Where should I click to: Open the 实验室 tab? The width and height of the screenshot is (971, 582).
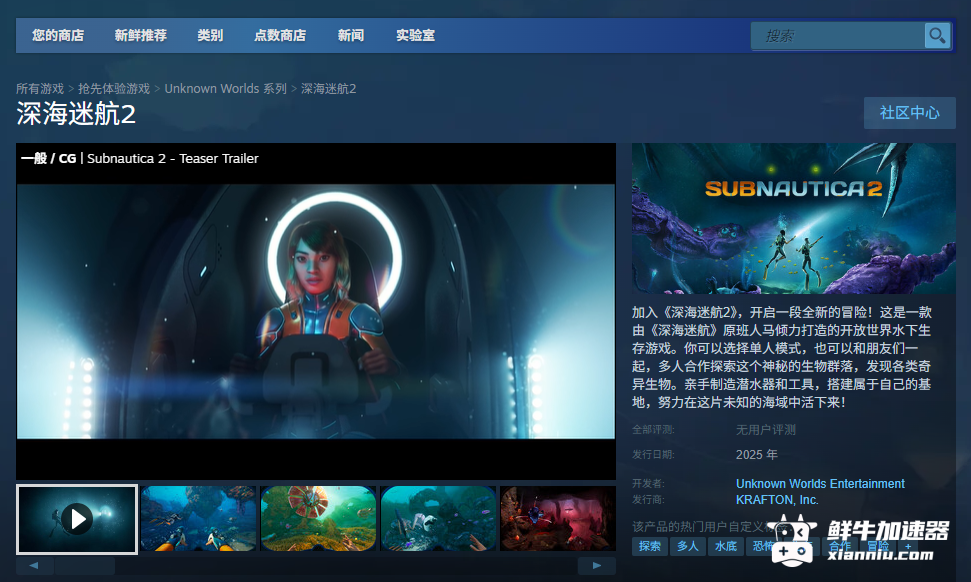[x=416, y=35]
